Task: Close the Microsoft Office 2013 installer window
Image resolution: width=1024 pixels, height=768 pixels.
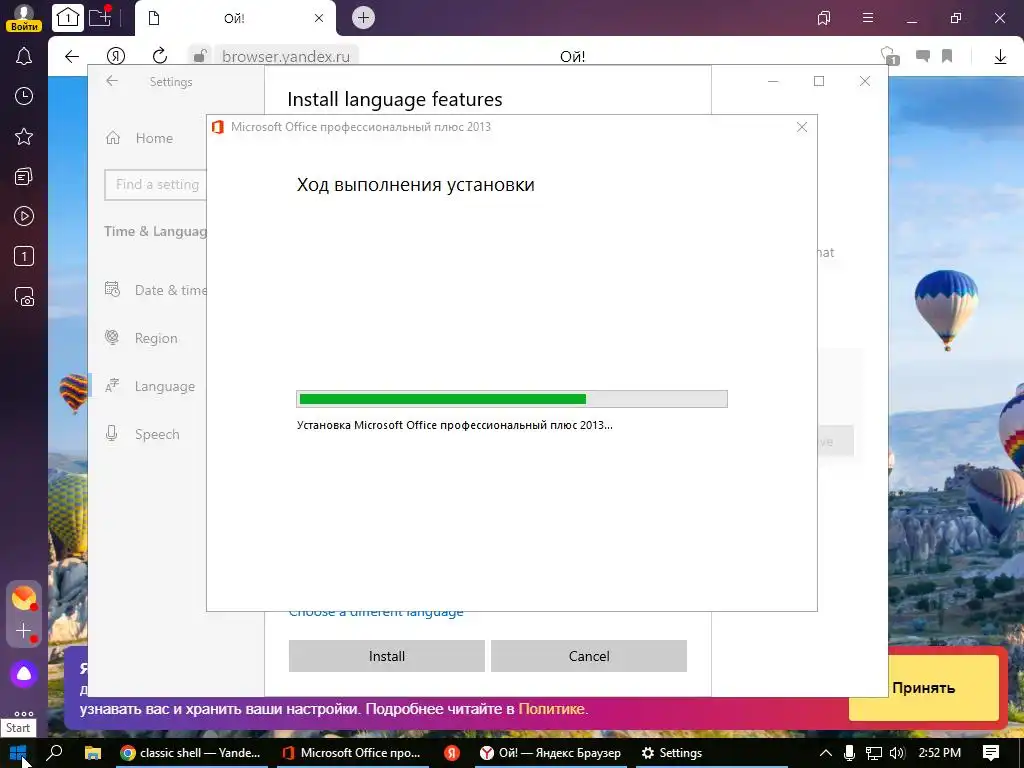Action: click(x=802, y=127)
